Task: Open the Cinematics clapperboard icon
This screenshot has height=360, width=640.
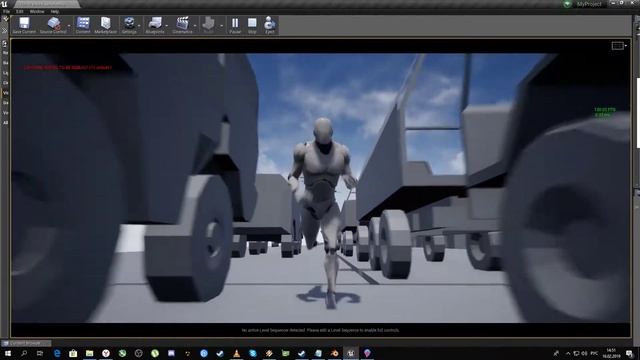Action: click(x=182, y=25)
